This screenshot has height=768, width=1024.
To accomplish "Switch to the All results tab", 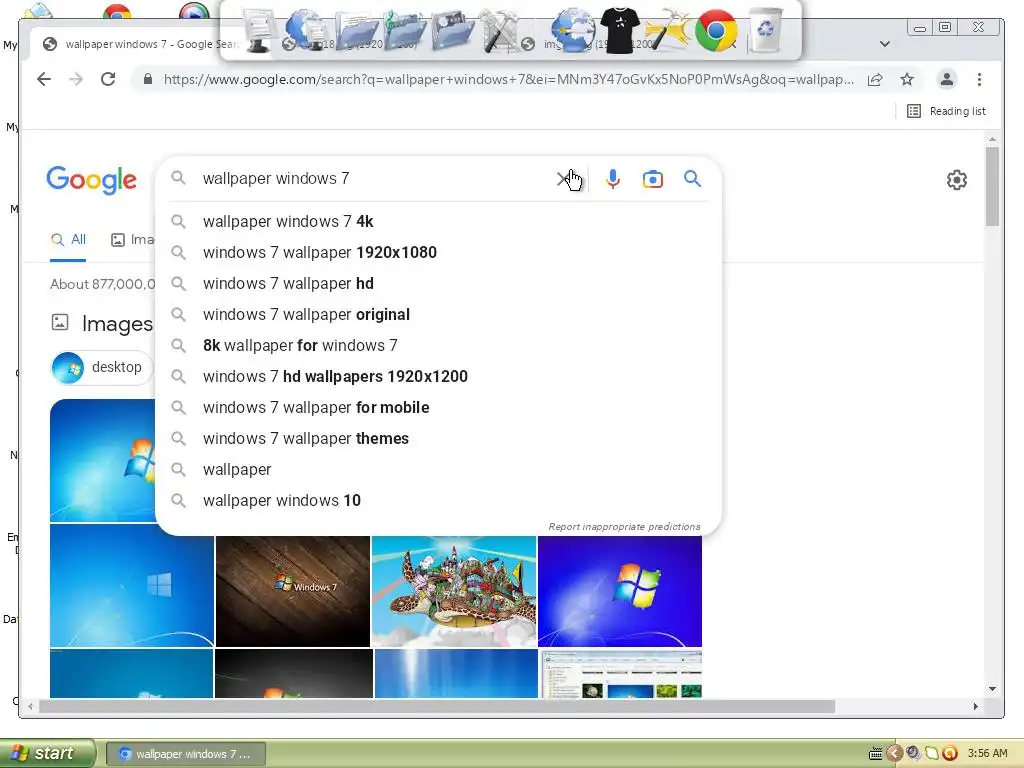I will (68, 240).
